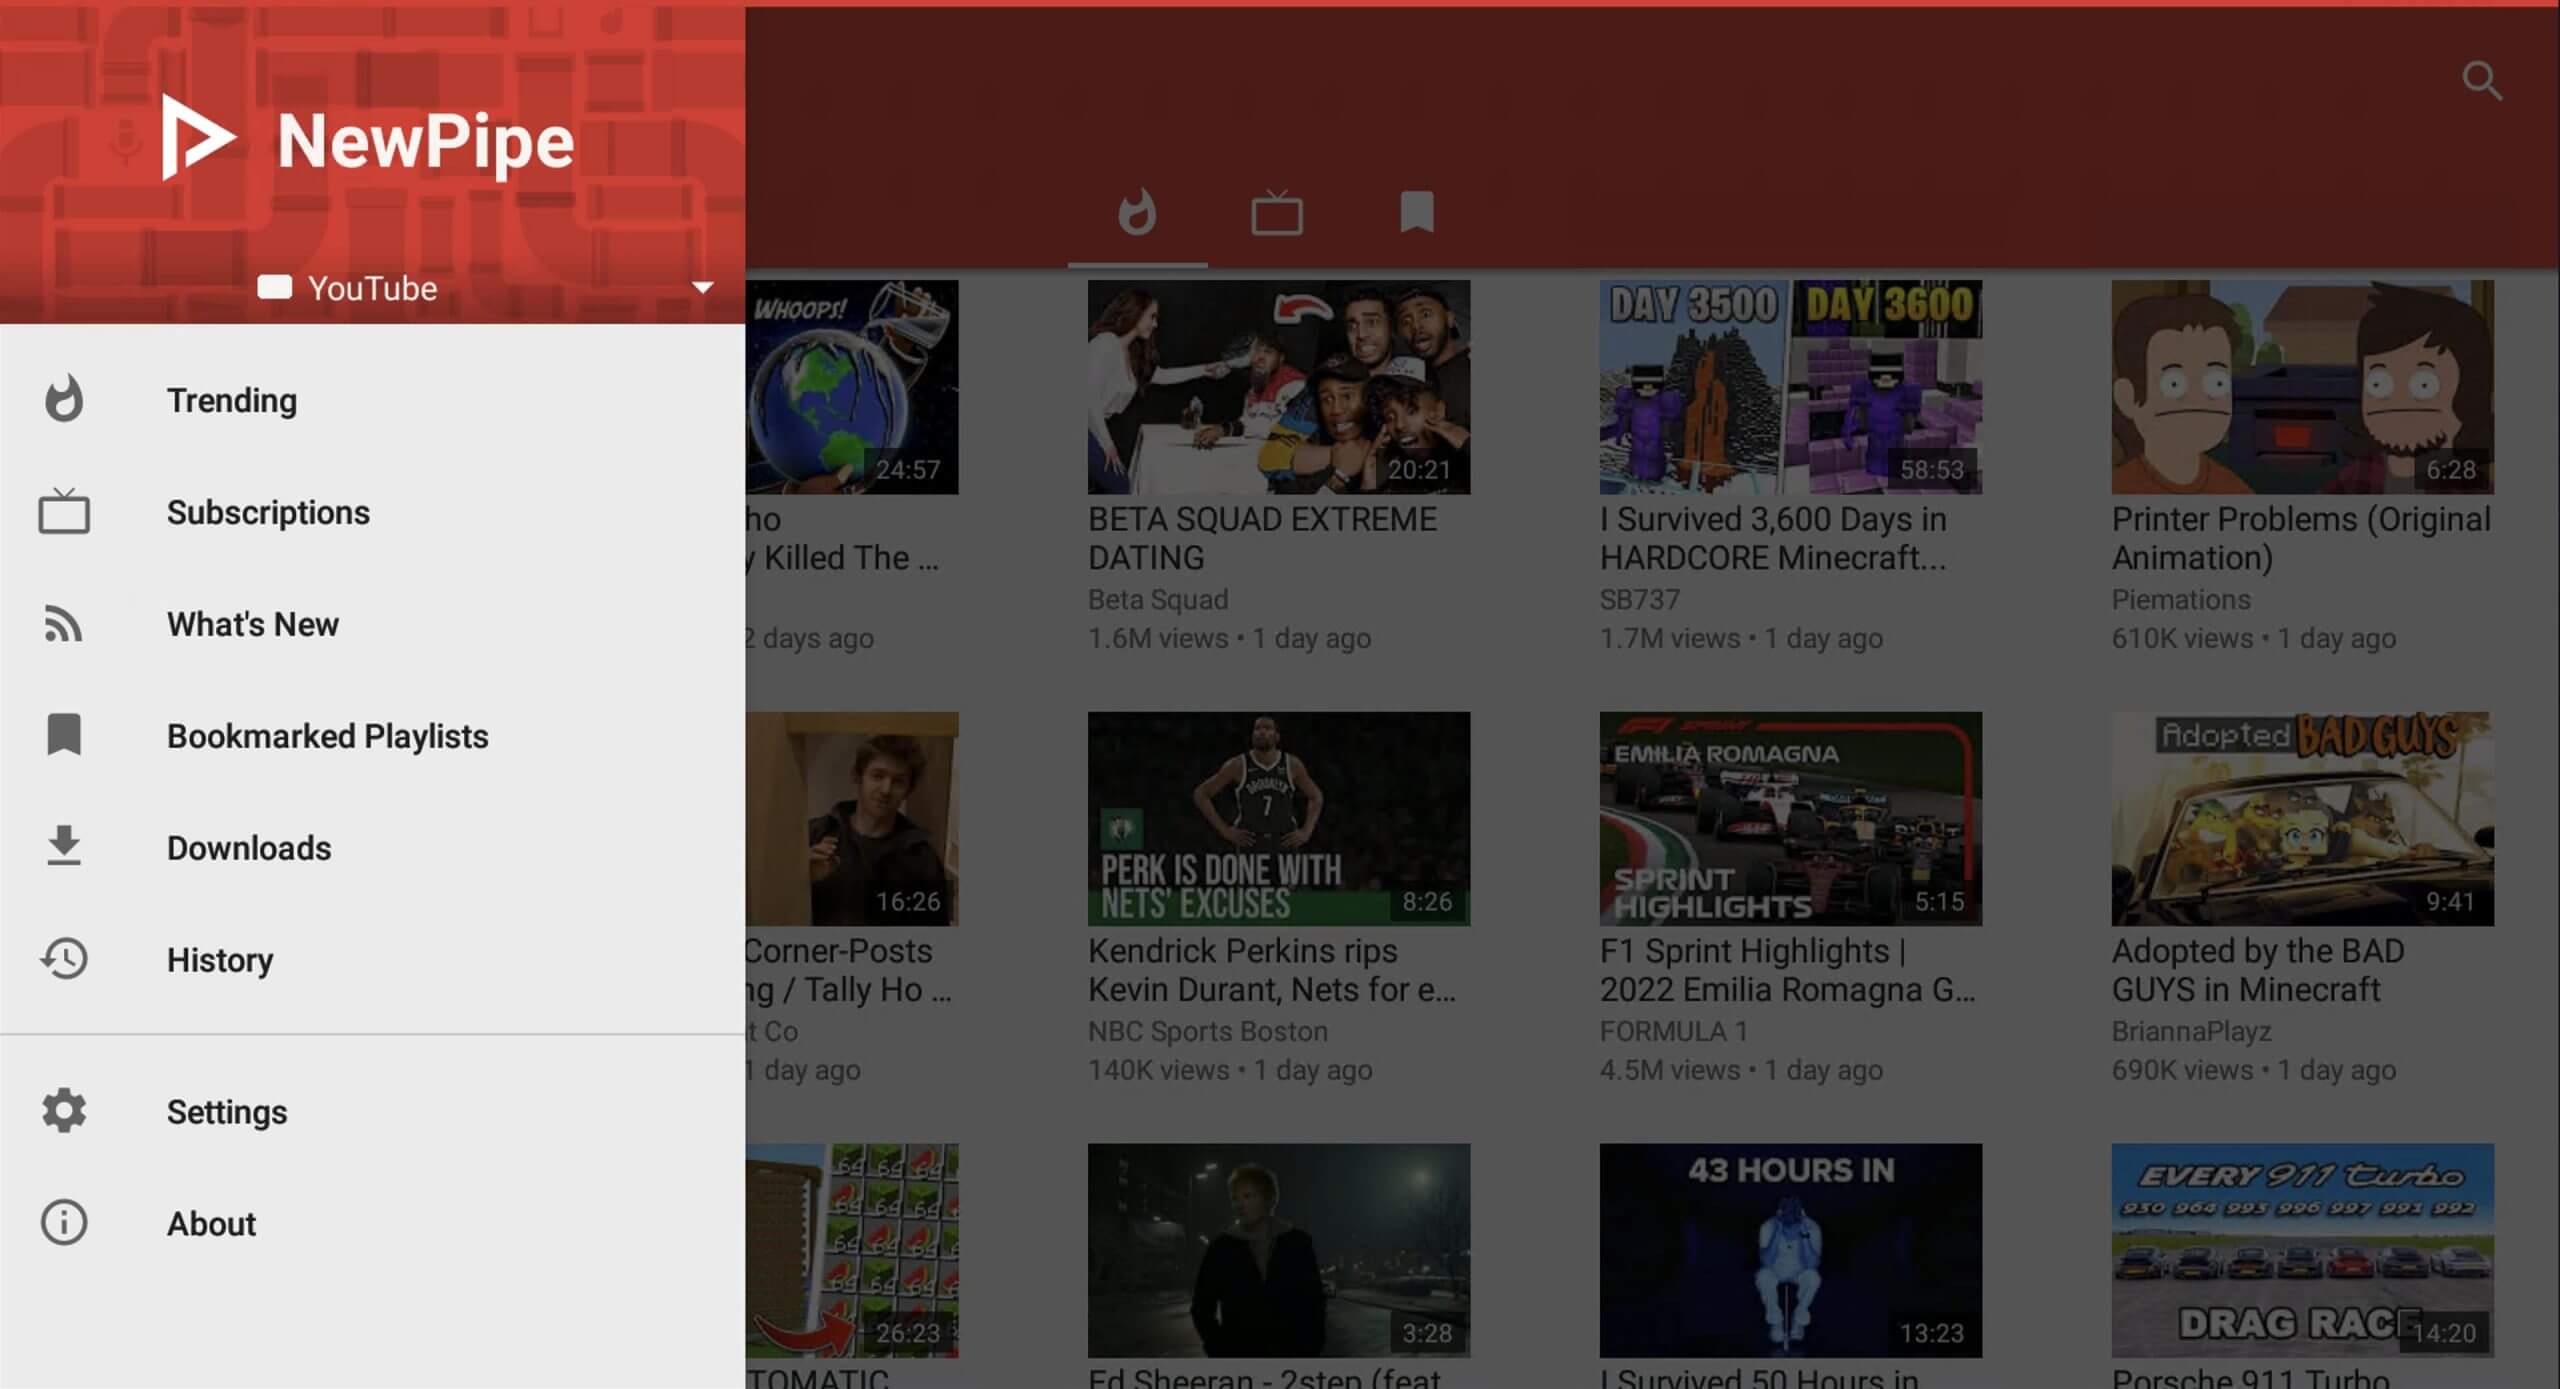Click the Subscriptions TV icon in drawer
2560x1389 pixels.
pos(64,512)
